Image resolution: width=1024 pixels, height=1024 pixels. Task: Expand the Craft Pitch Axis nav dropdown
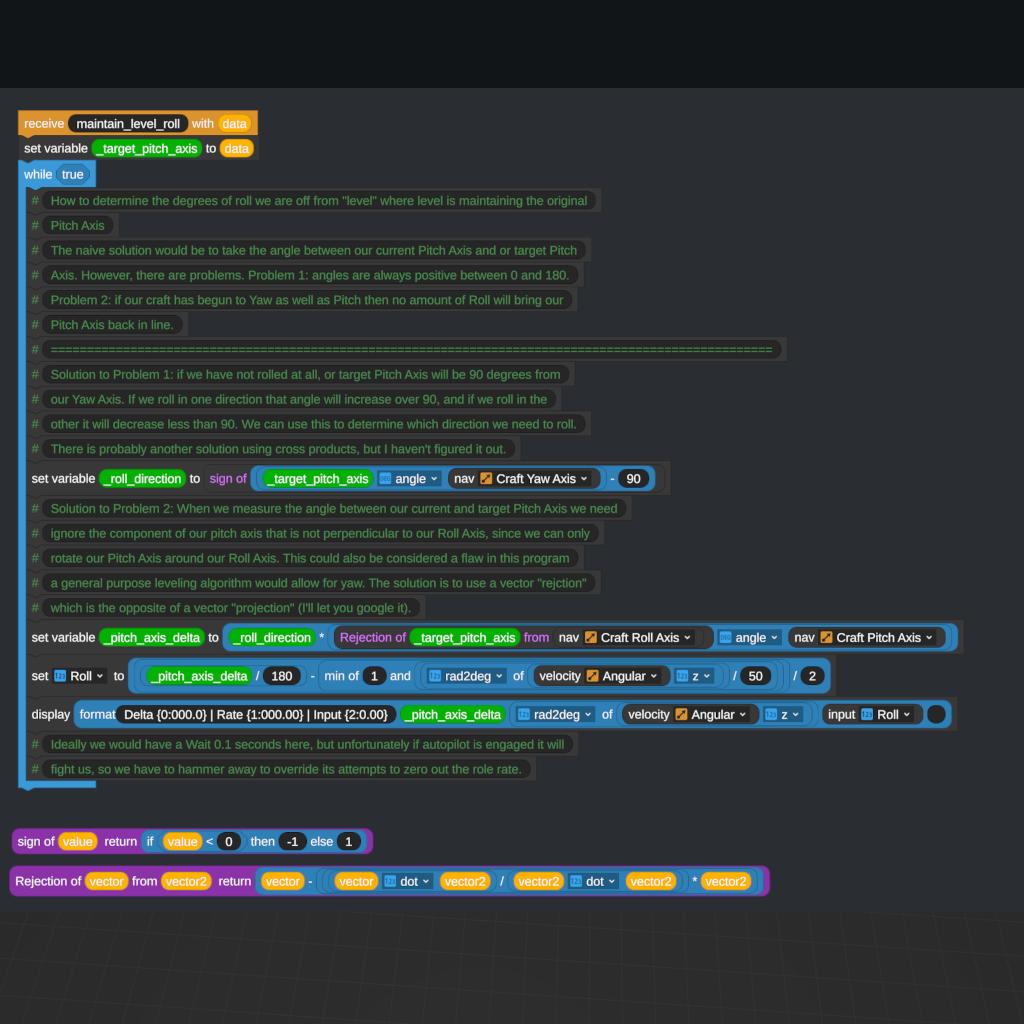click(x=928, y=638)
